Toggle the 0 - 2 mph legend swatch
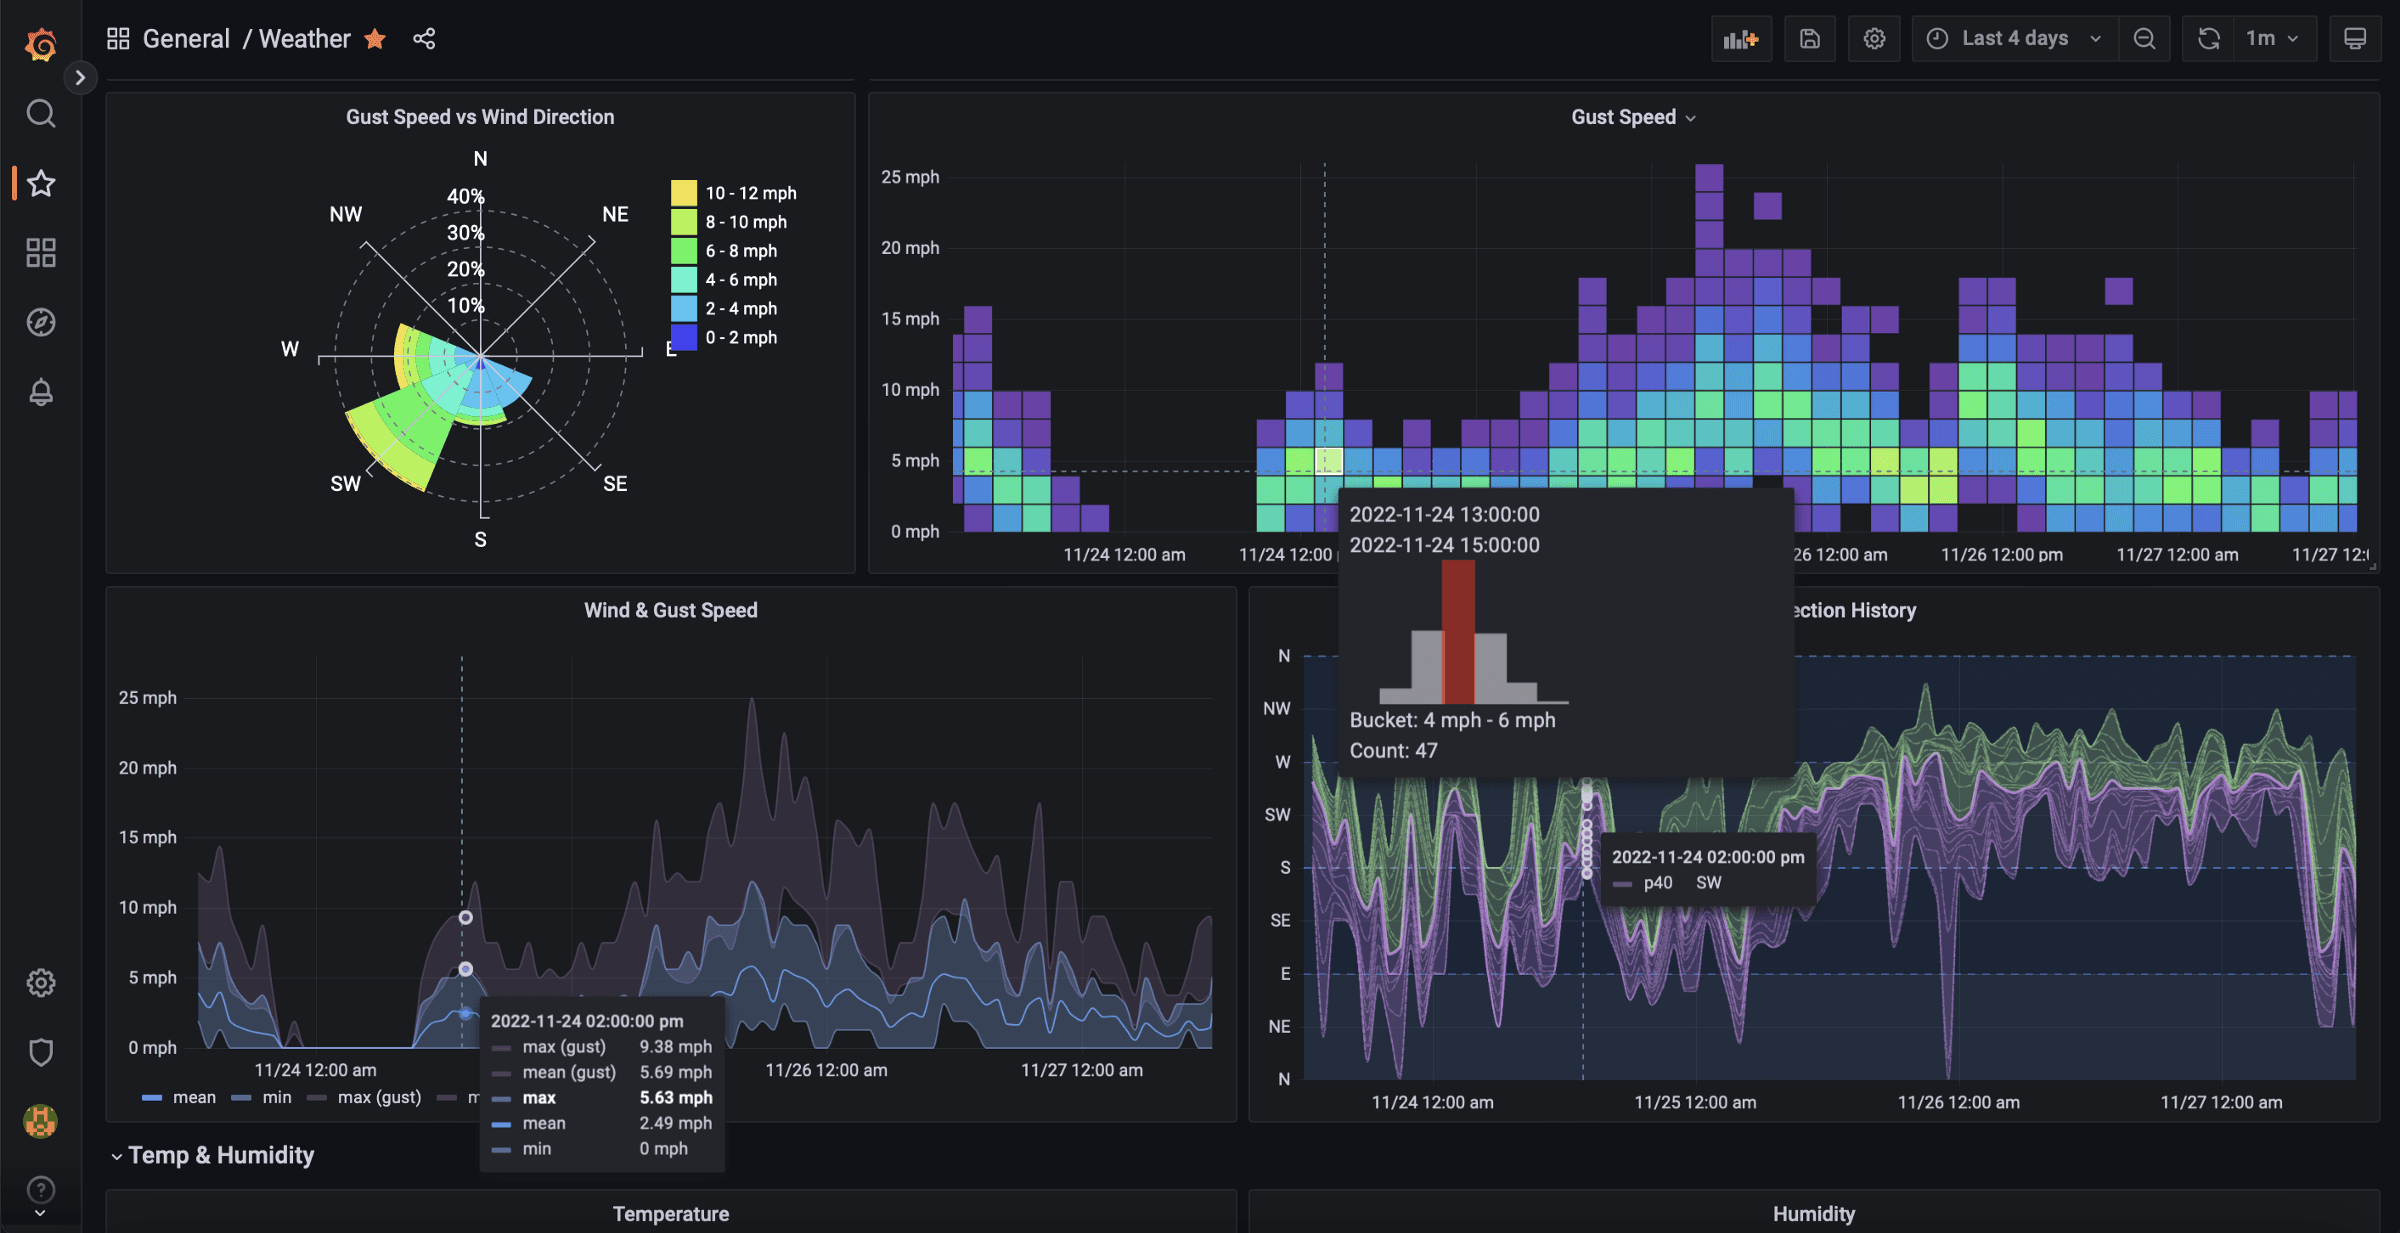 click(x=684, y=338)
